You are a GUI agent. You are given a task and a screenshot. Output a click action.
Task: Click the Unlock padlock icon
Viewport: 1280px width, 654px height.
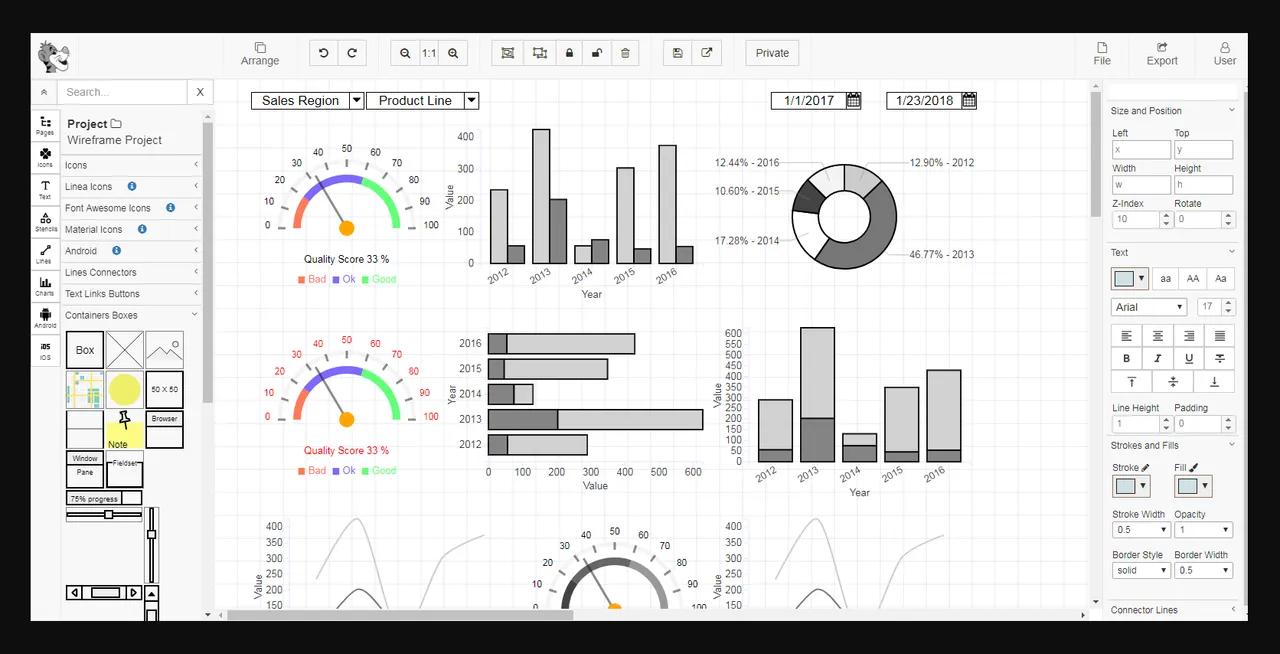point(597,53)
